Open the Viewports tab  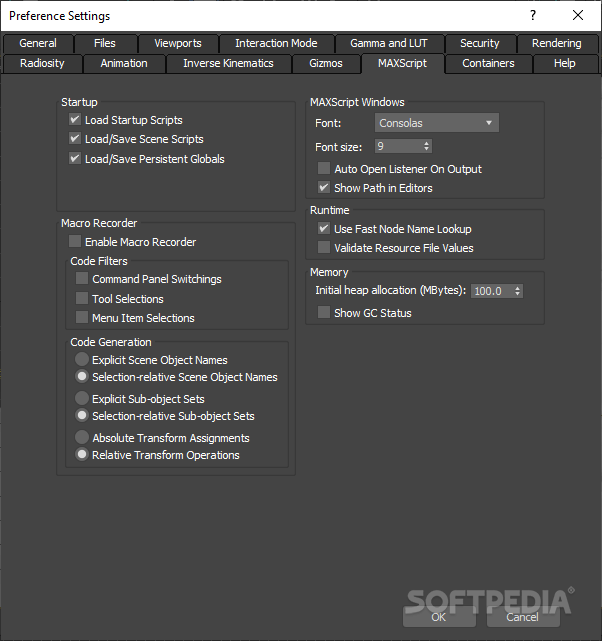(178, 43)
